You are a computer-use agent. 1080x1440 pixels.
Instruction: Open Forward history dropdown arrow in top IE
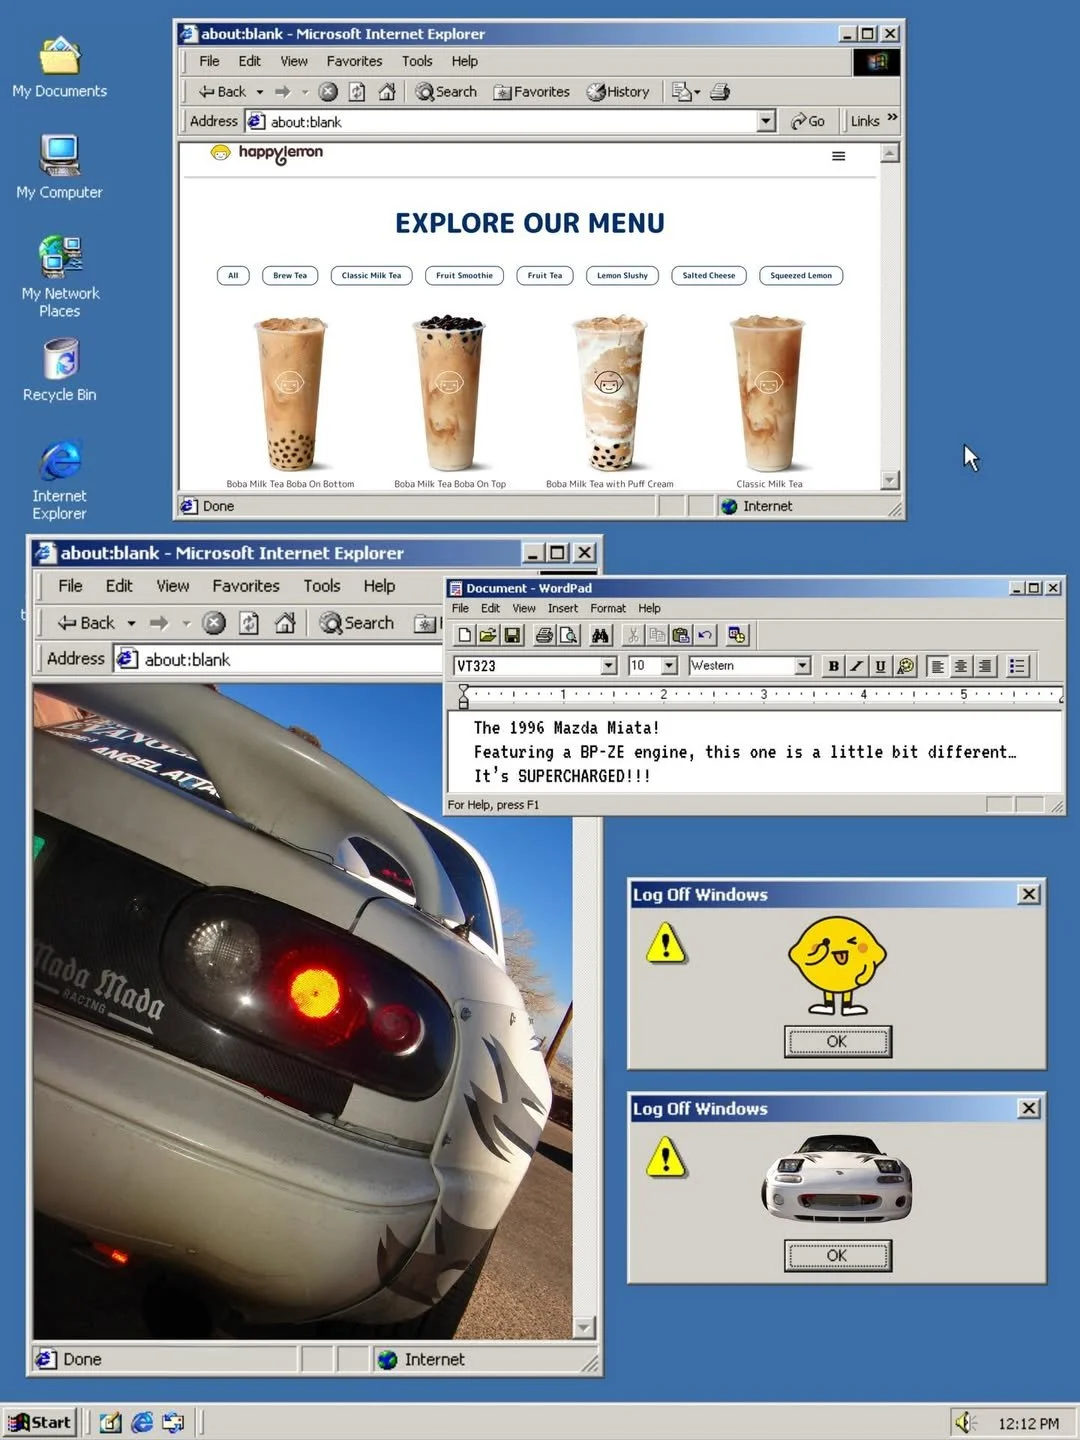pos(305,92)
